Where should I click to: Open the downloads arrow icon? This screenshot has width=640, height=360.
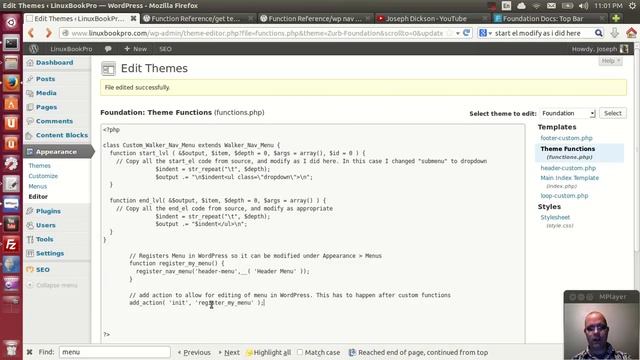(x=614, y=33)
